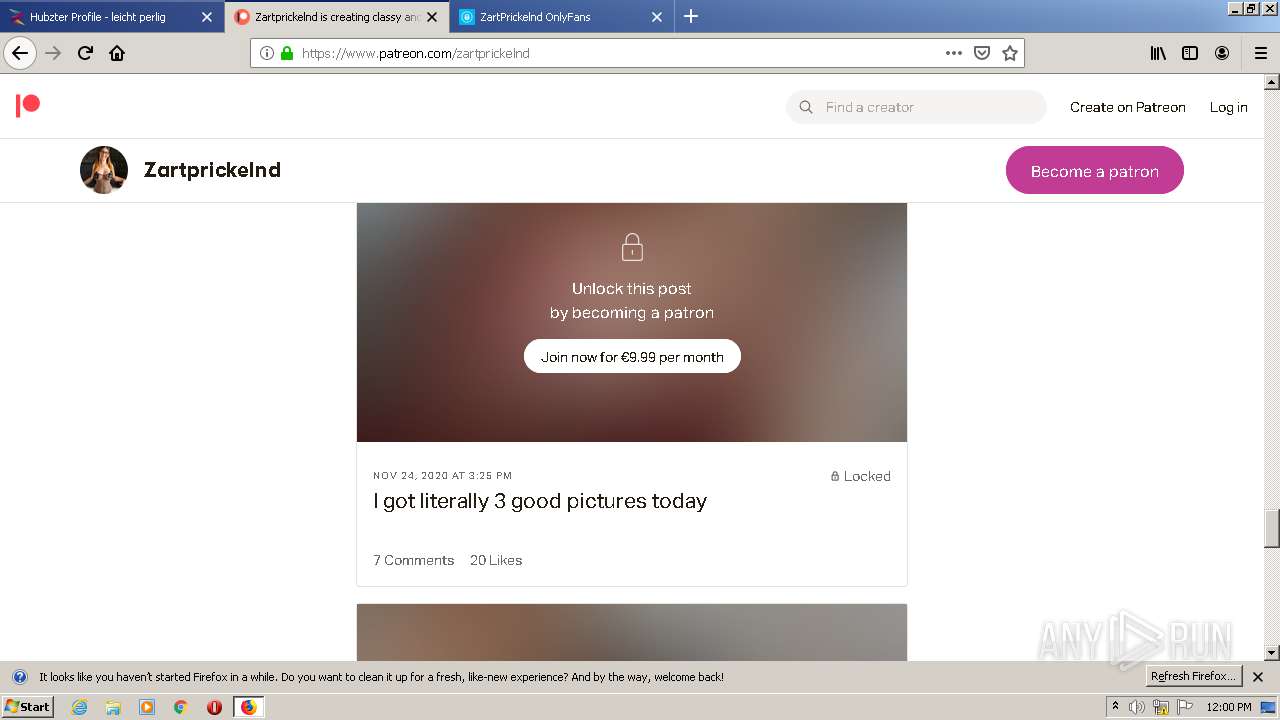This screenshot has width=1280, height=720.
Task: Open the Opera taskbar icon
Action: (x=214, y=707)
